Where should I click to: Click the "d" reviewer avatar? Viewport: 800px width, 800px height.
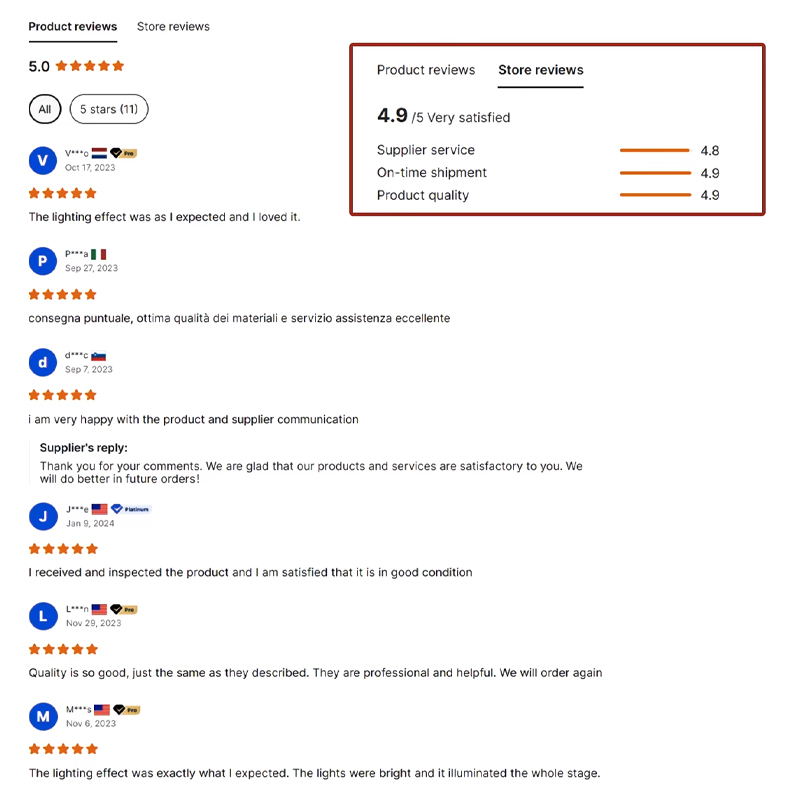click(42, 362)
